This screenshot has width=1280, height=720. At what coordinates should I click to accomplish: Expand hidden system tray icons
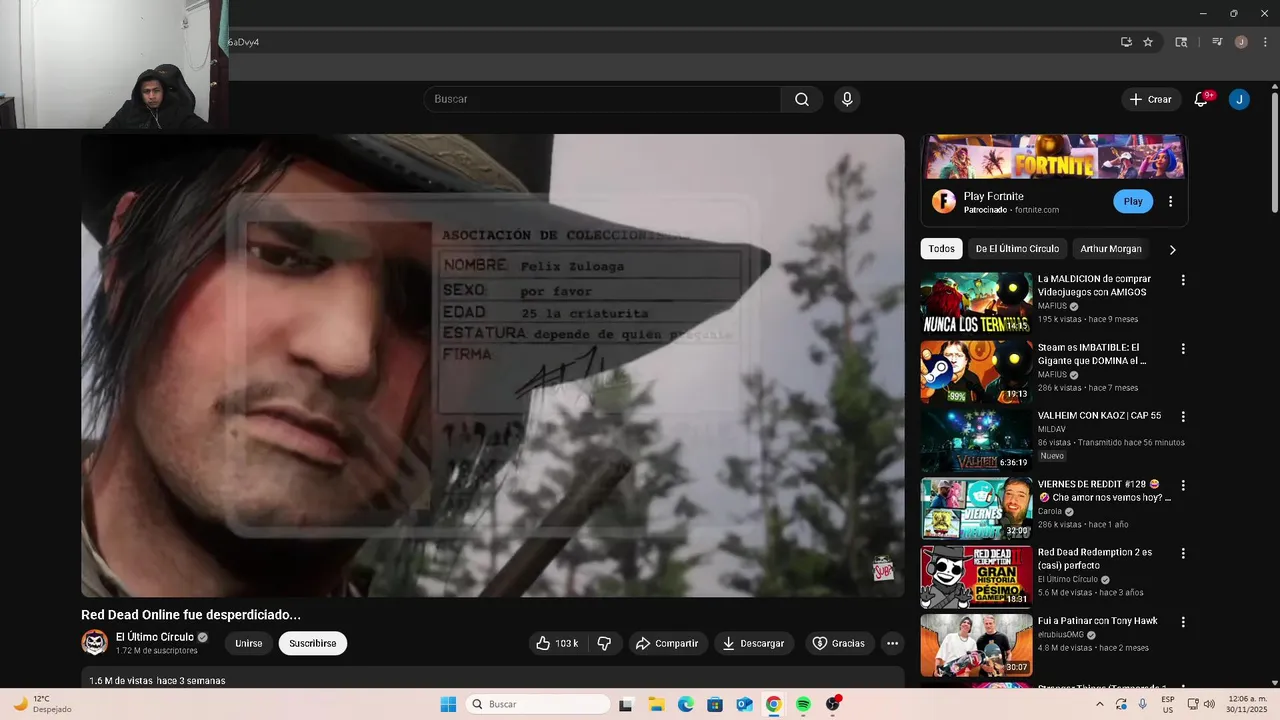tap(1100, 704)
